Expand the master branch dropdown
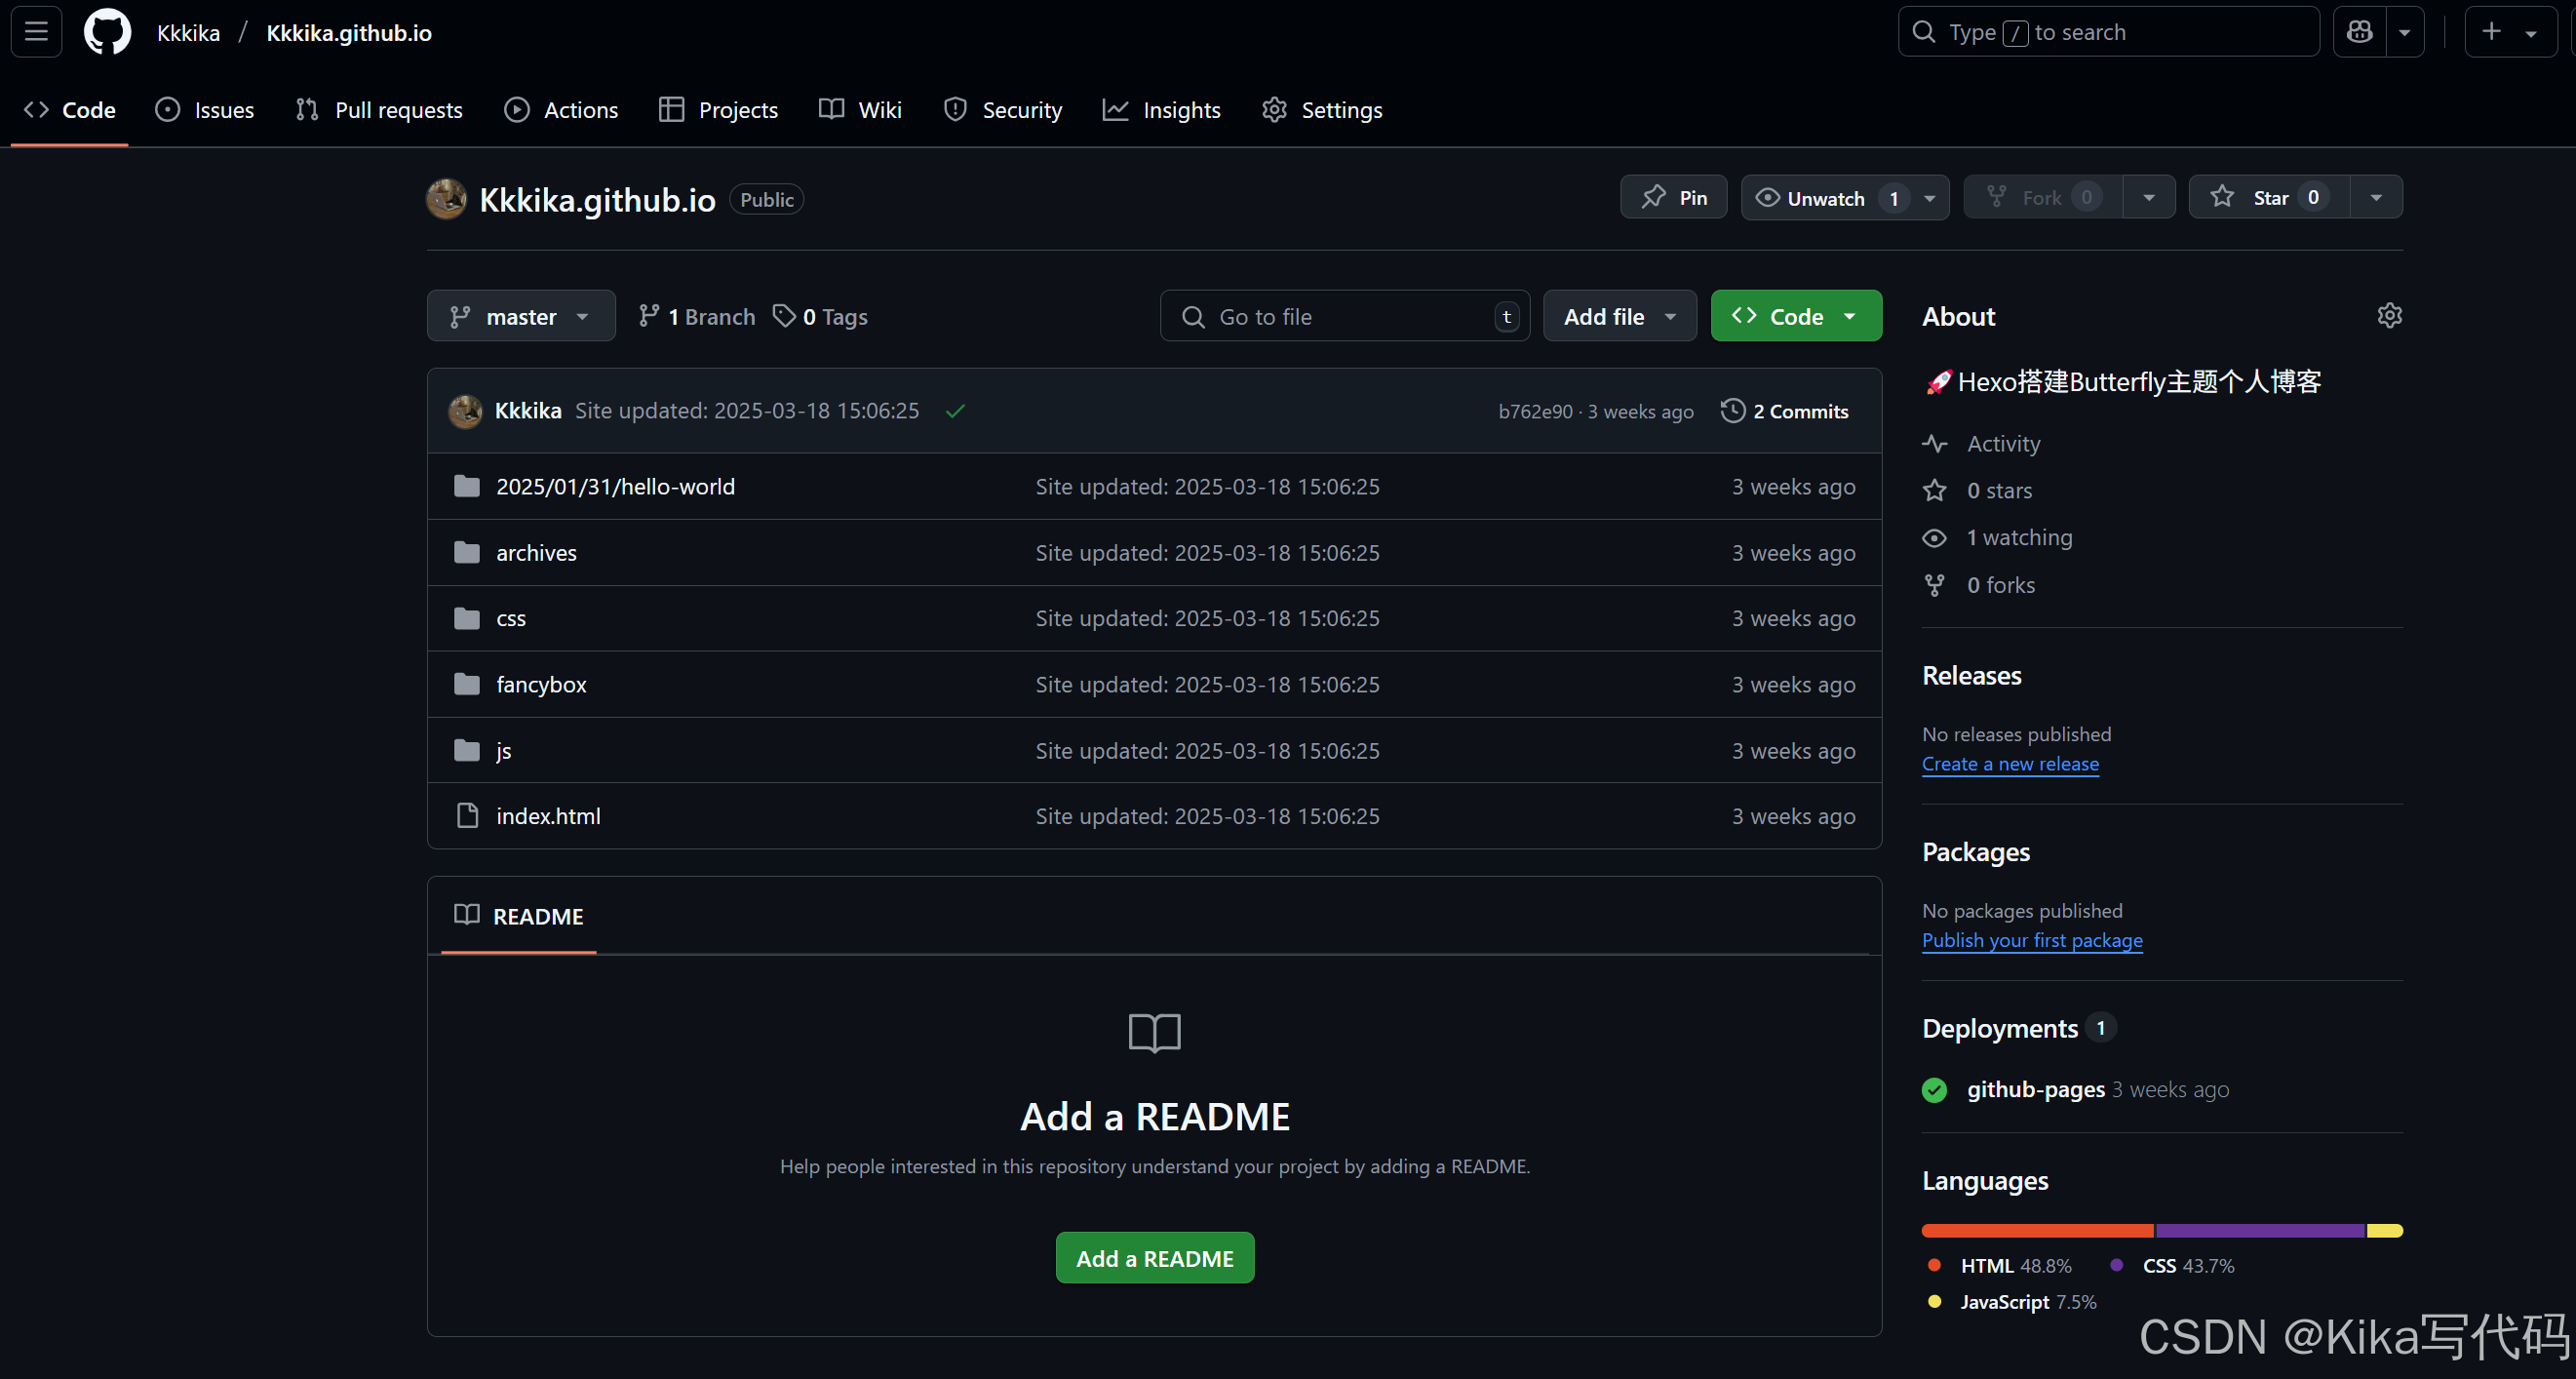The image size is (2576, 1379). click(x=520, y=317)
